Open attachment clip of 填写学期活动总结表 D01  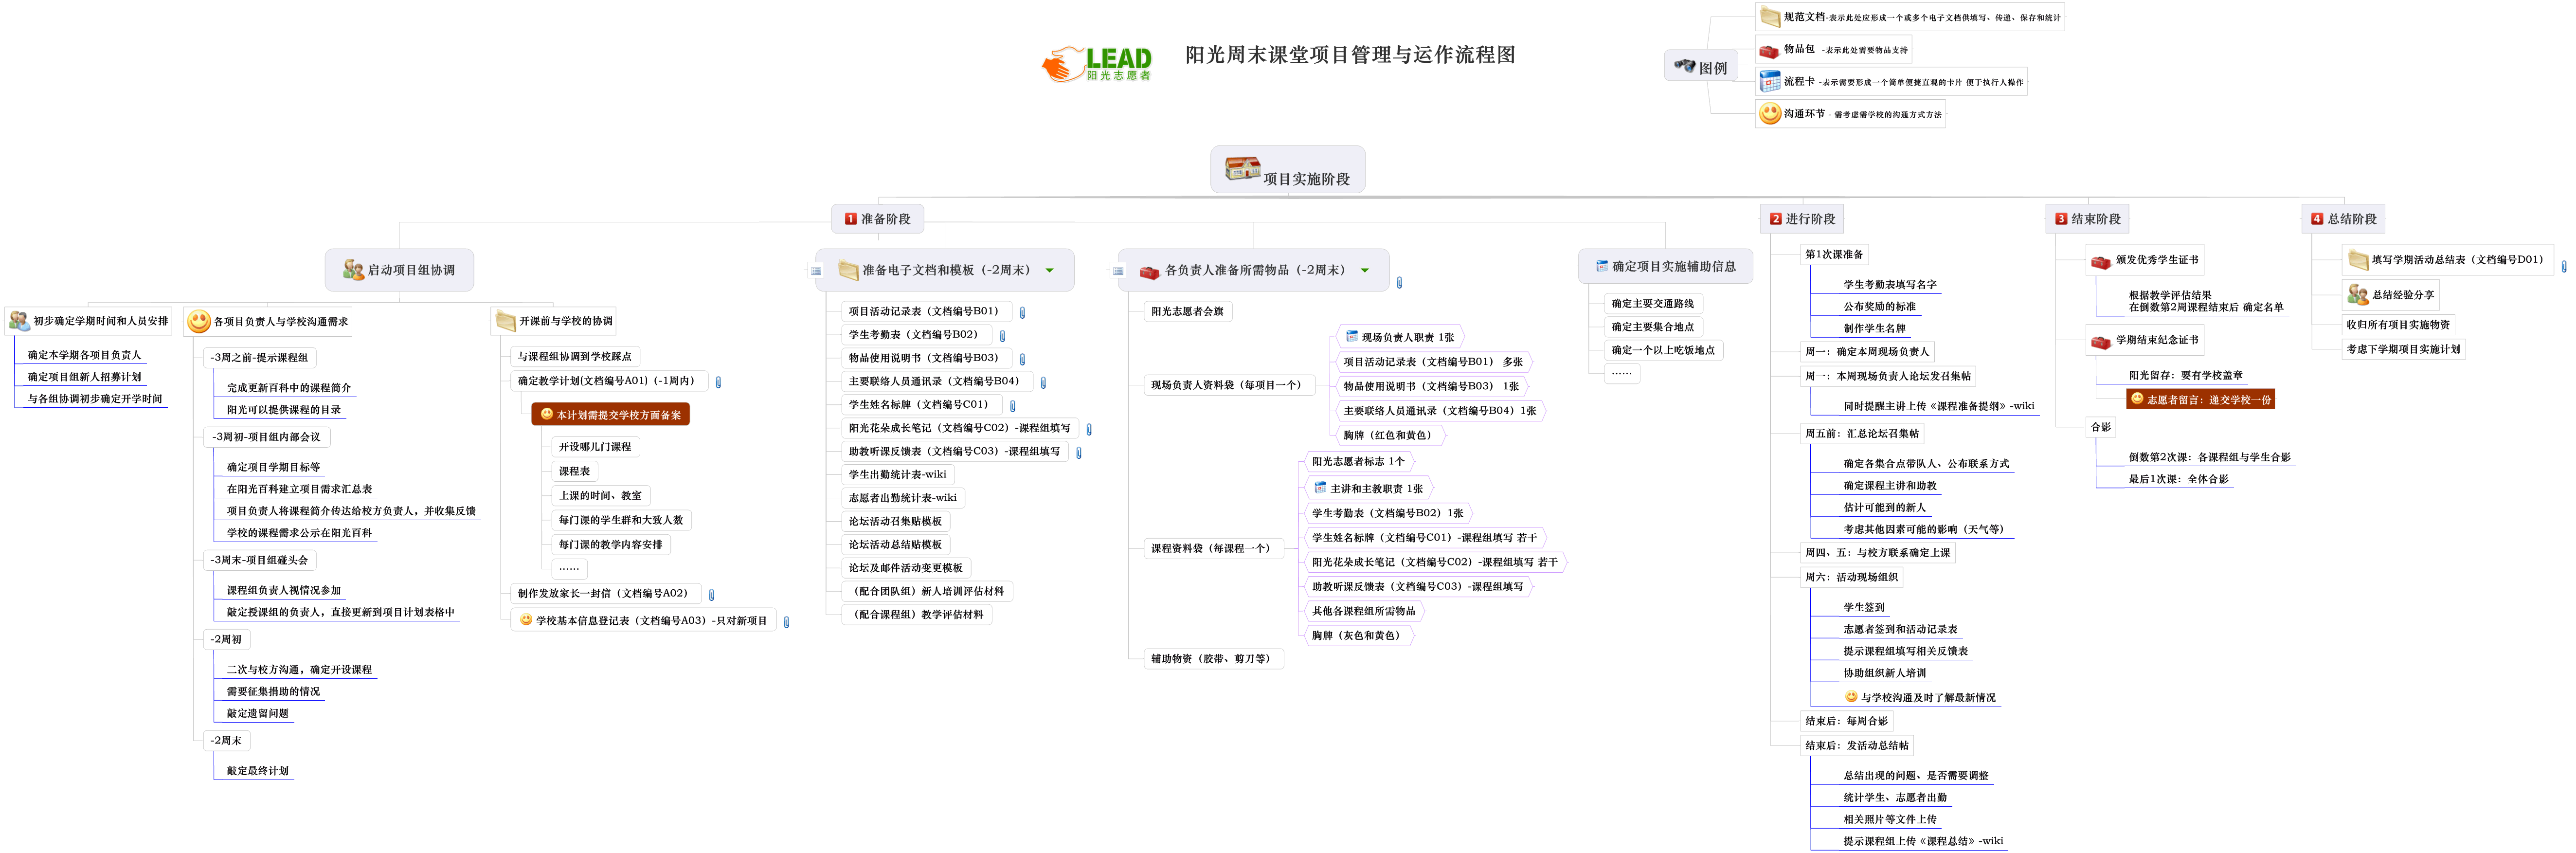(2564, 266)
